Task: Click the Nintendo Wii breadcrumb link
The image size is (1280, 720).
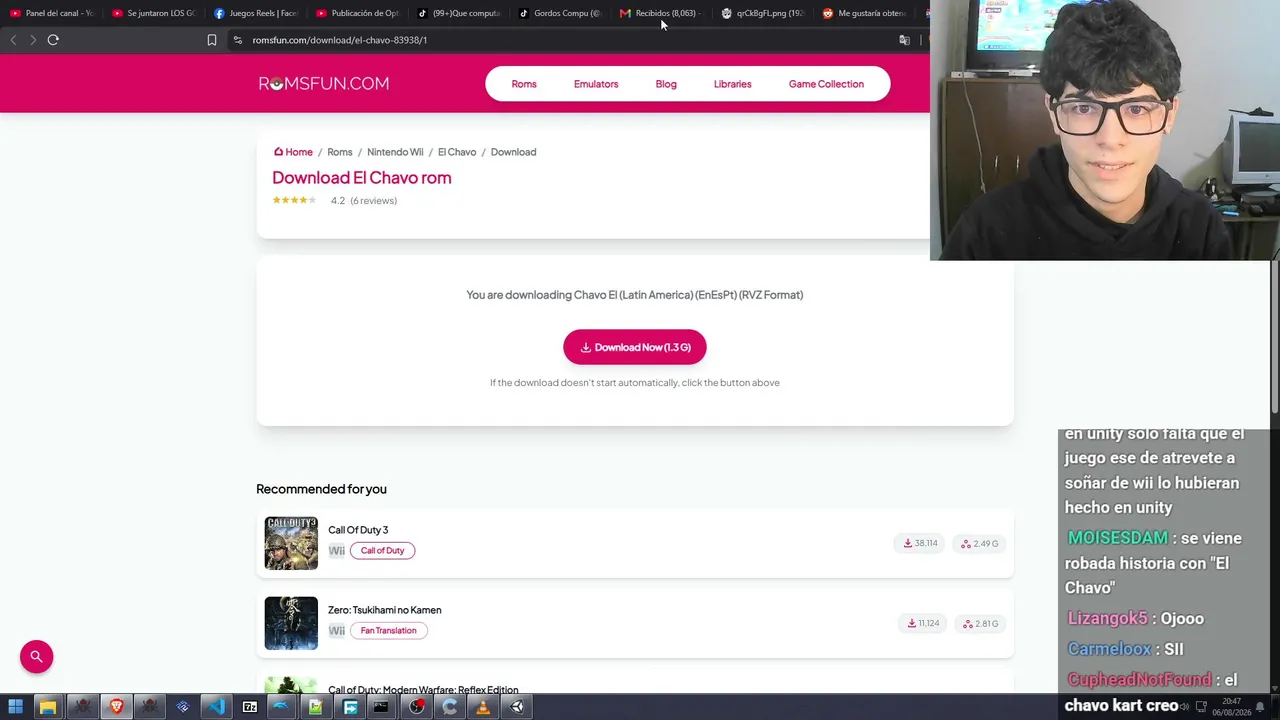Action: (395, 152)
